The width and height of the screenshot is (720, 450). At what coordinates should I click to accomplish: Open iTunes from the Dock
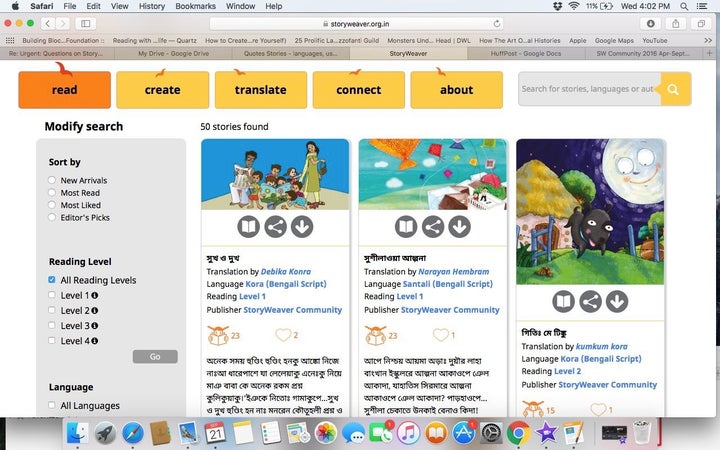tap(408, 433)
